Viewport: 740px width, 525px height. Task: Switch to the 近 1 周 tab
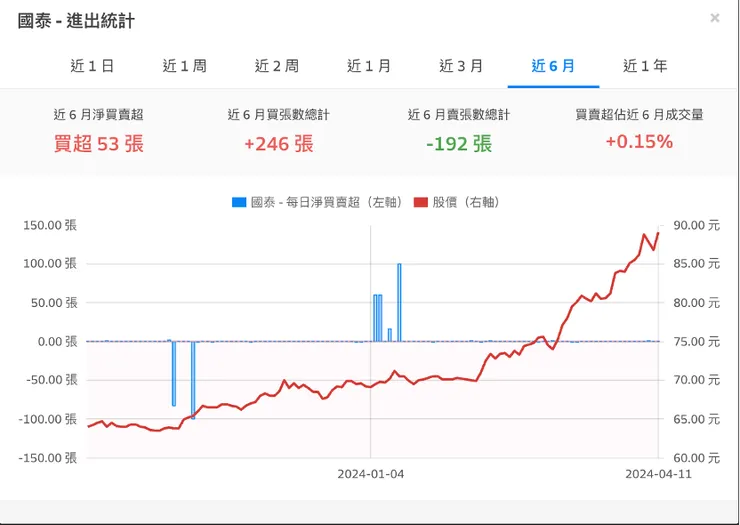185,66
